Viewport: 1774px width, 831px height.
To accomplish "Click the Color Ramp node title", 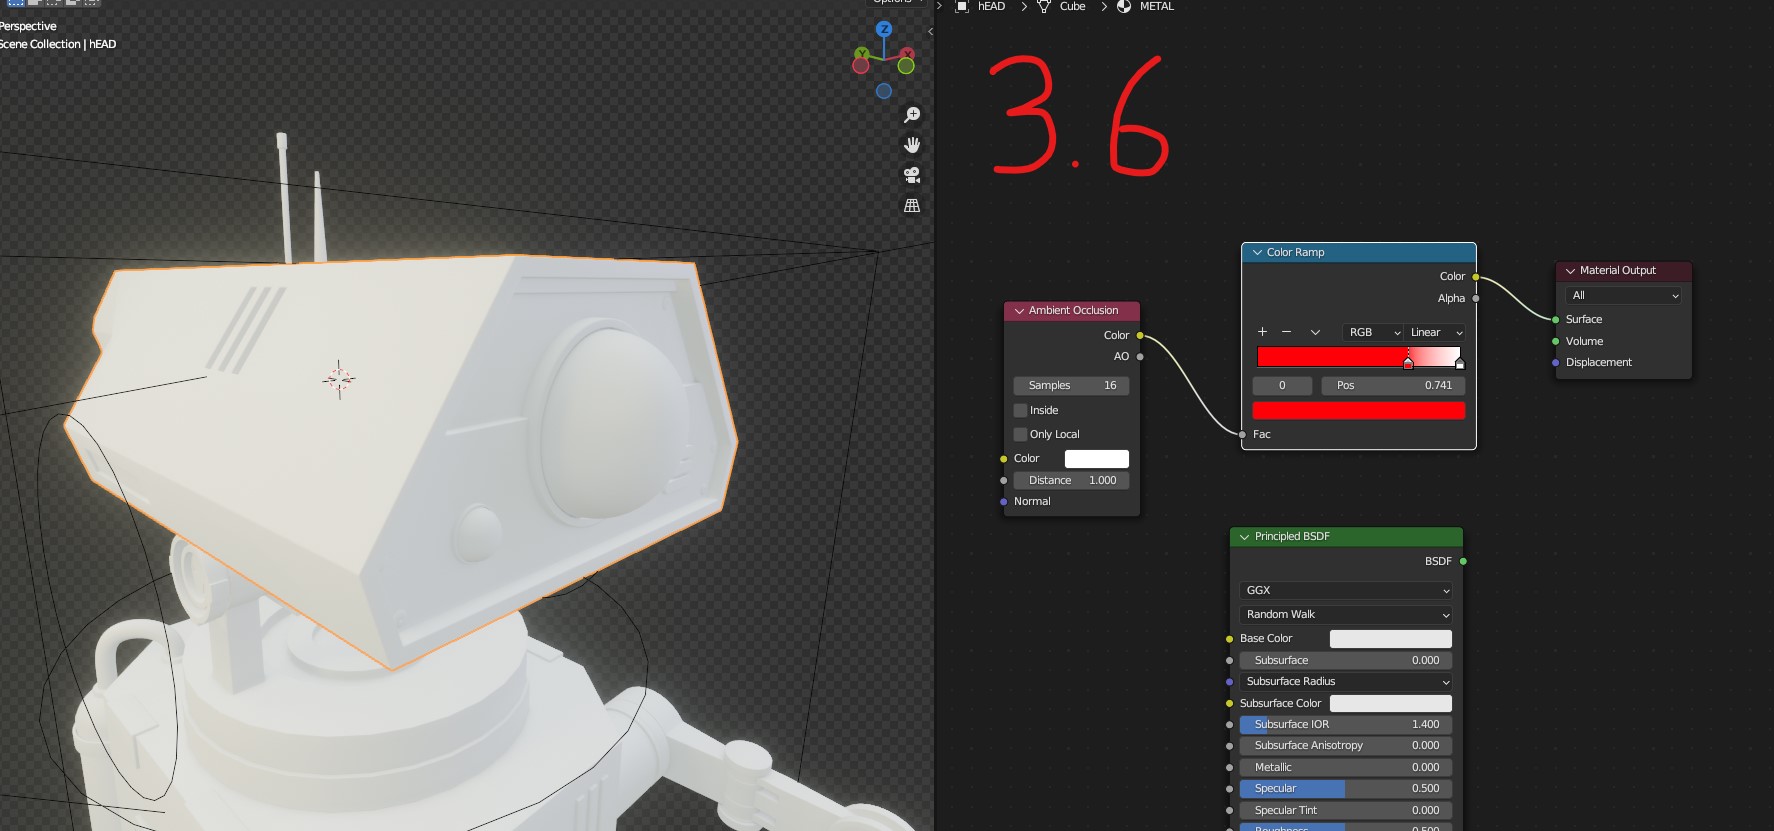I will [x=1295, y=252].
